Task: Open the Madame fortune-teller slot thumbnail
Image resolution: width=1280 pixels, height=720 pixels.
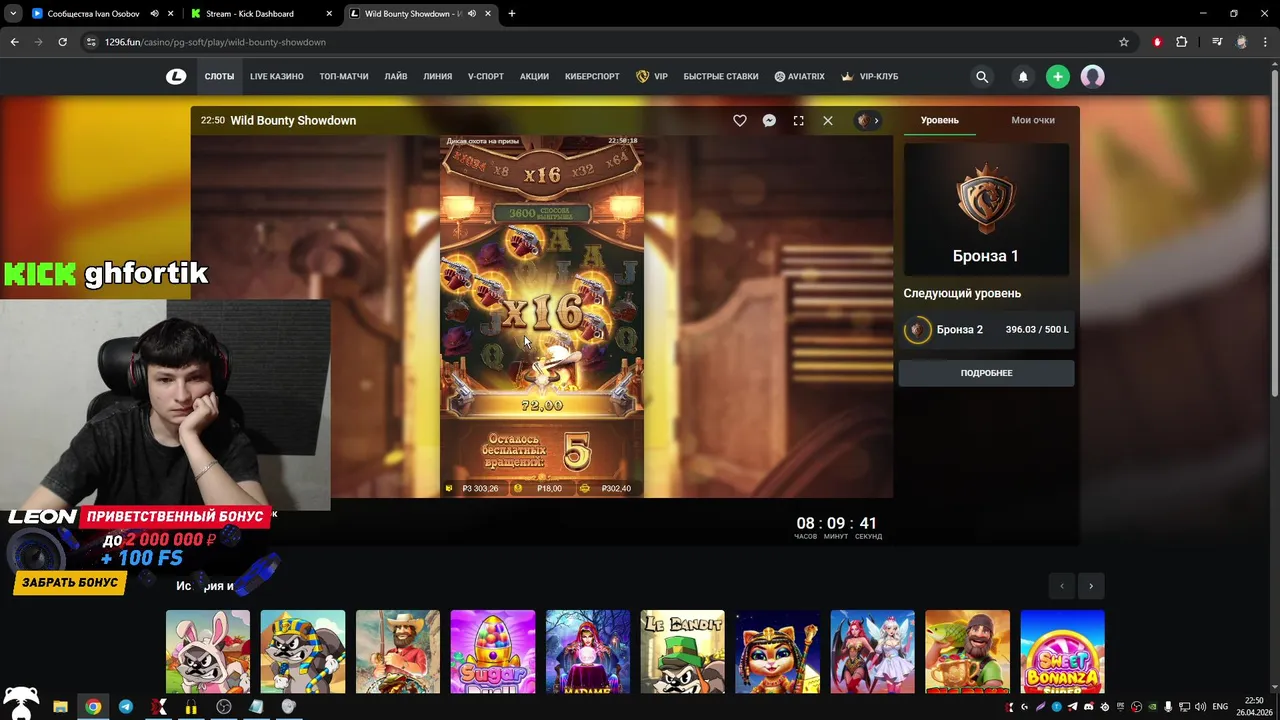Action: 588,652
